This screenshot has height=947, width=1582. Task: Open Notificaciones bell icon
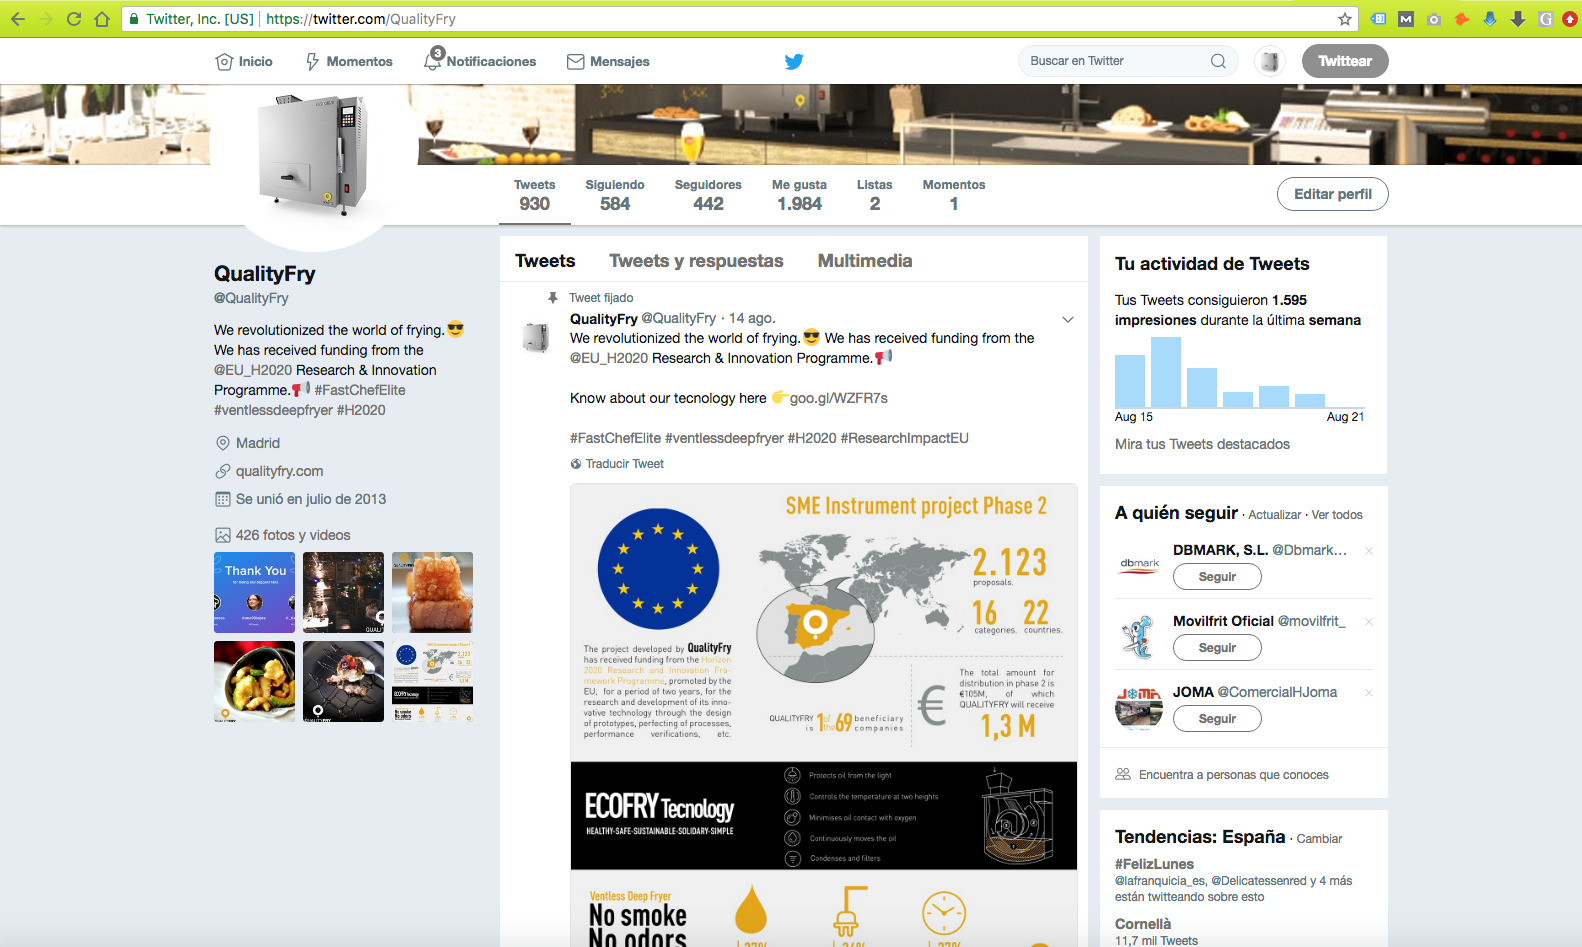pyautogui.click(x=433, y=61)
